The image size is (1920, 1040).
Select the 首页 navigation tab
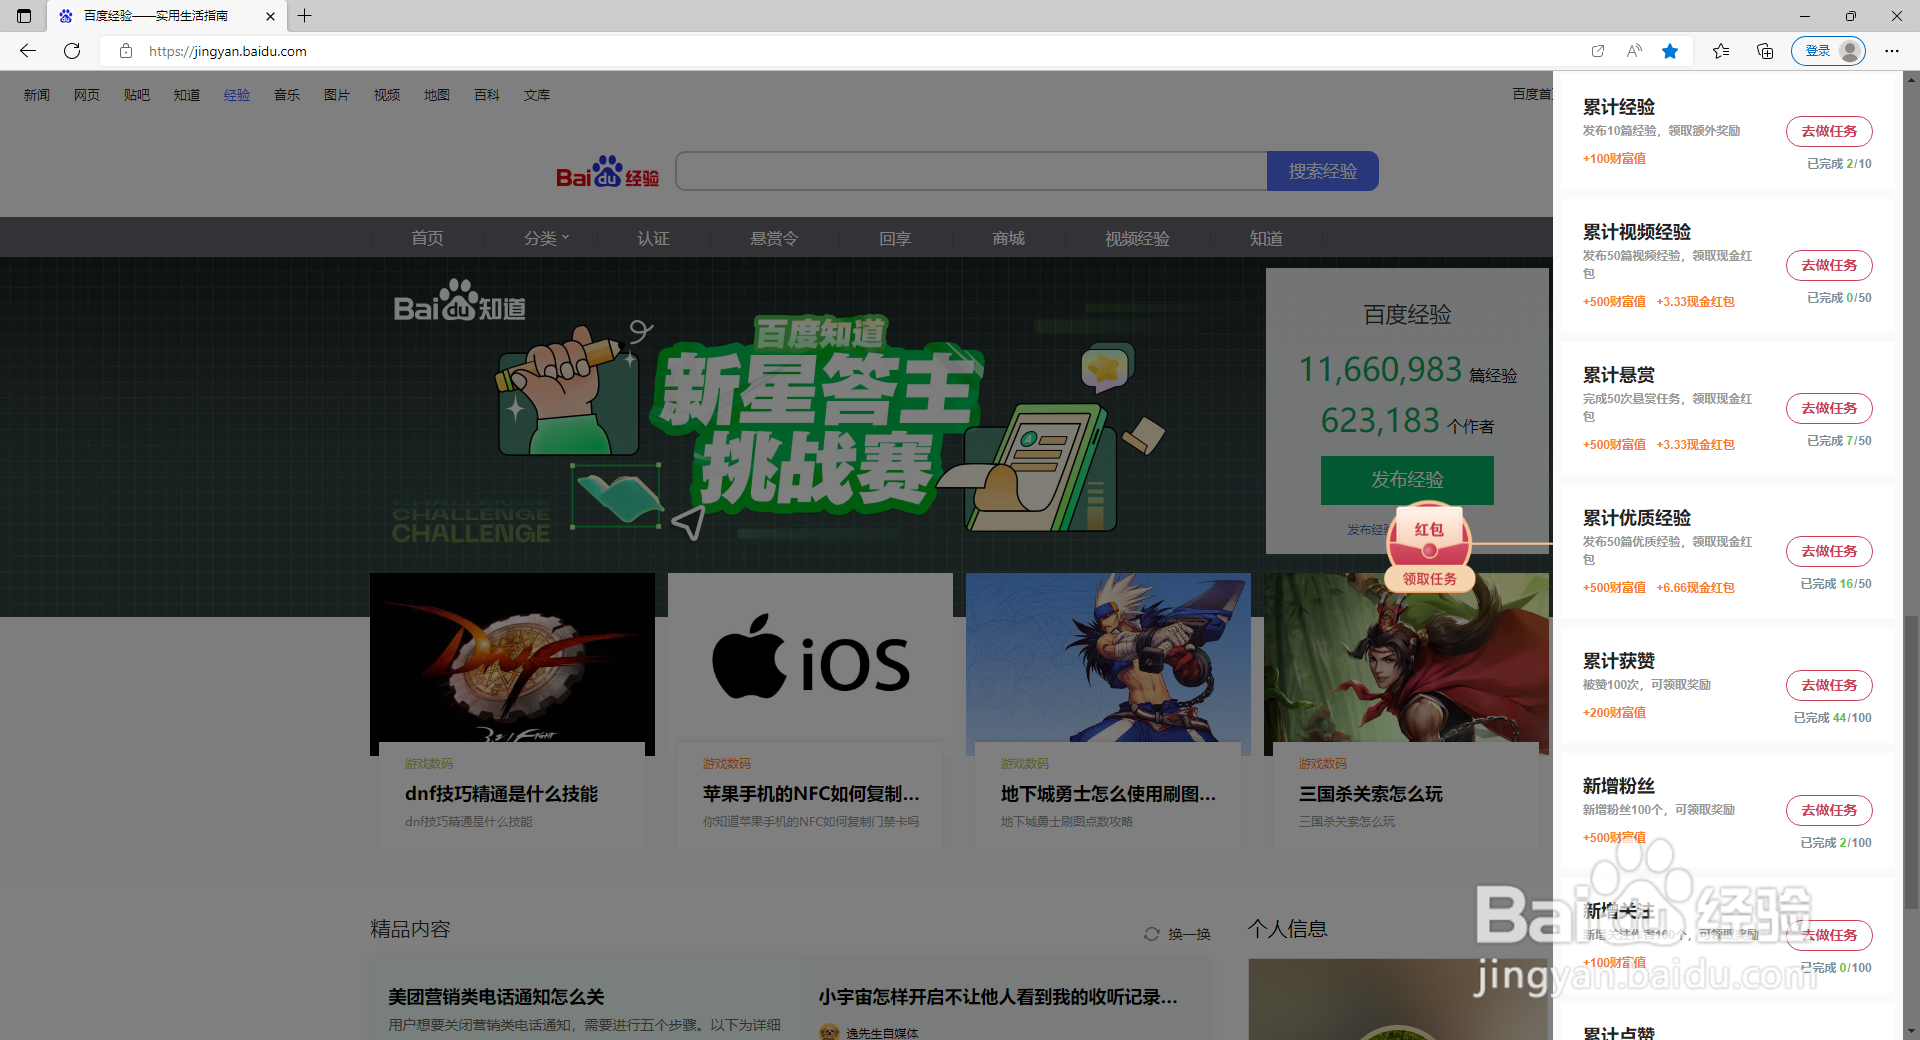tap(427, 238)
